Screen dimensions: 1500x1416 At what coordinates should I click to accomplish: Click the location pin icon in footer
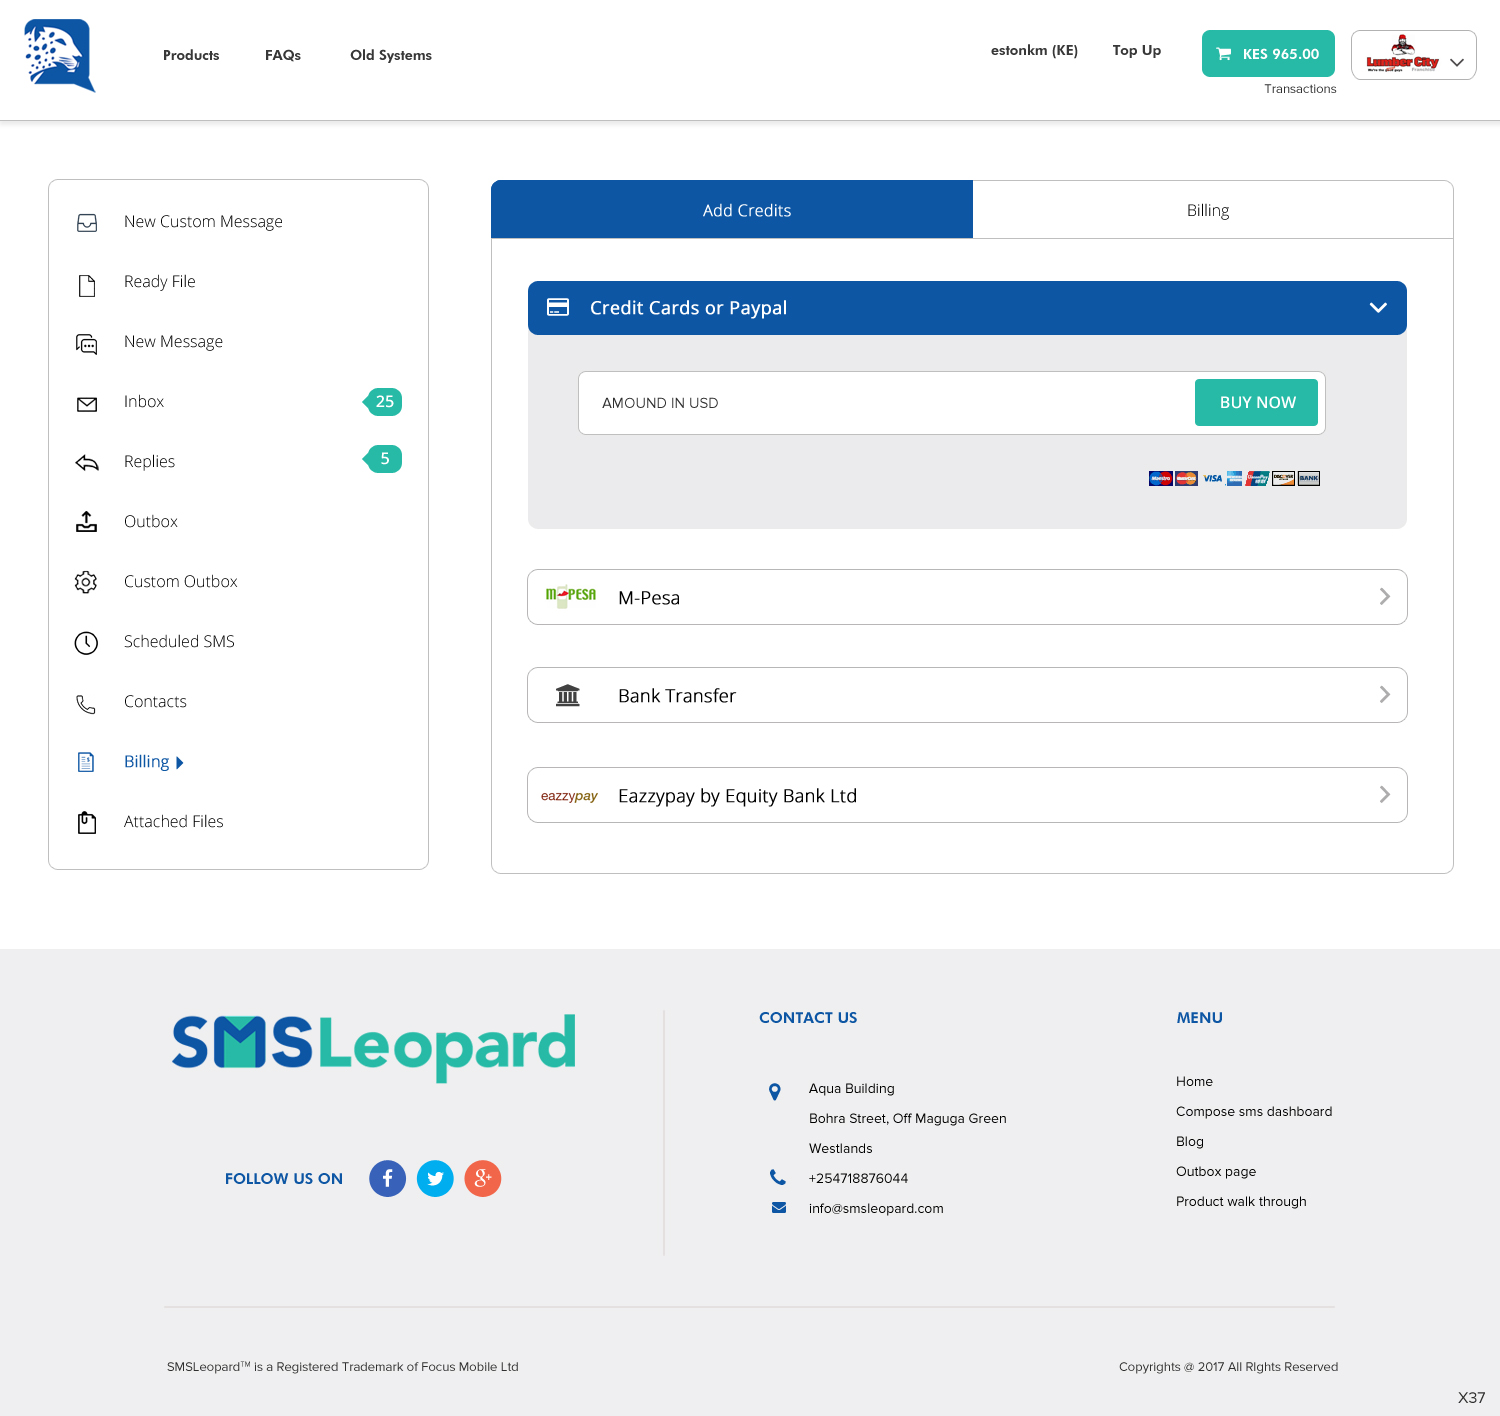coord(774,1091)
